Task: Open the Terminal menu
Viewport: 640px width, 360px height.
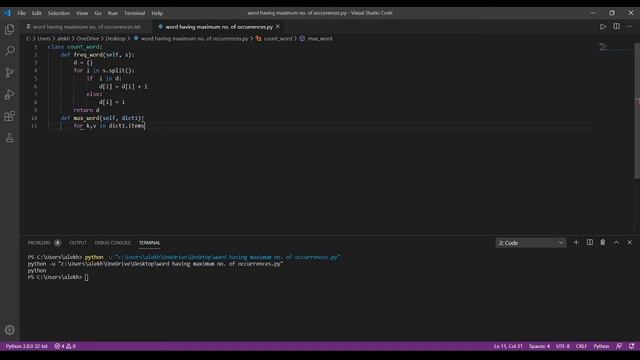Action: (x=134, y=13)
